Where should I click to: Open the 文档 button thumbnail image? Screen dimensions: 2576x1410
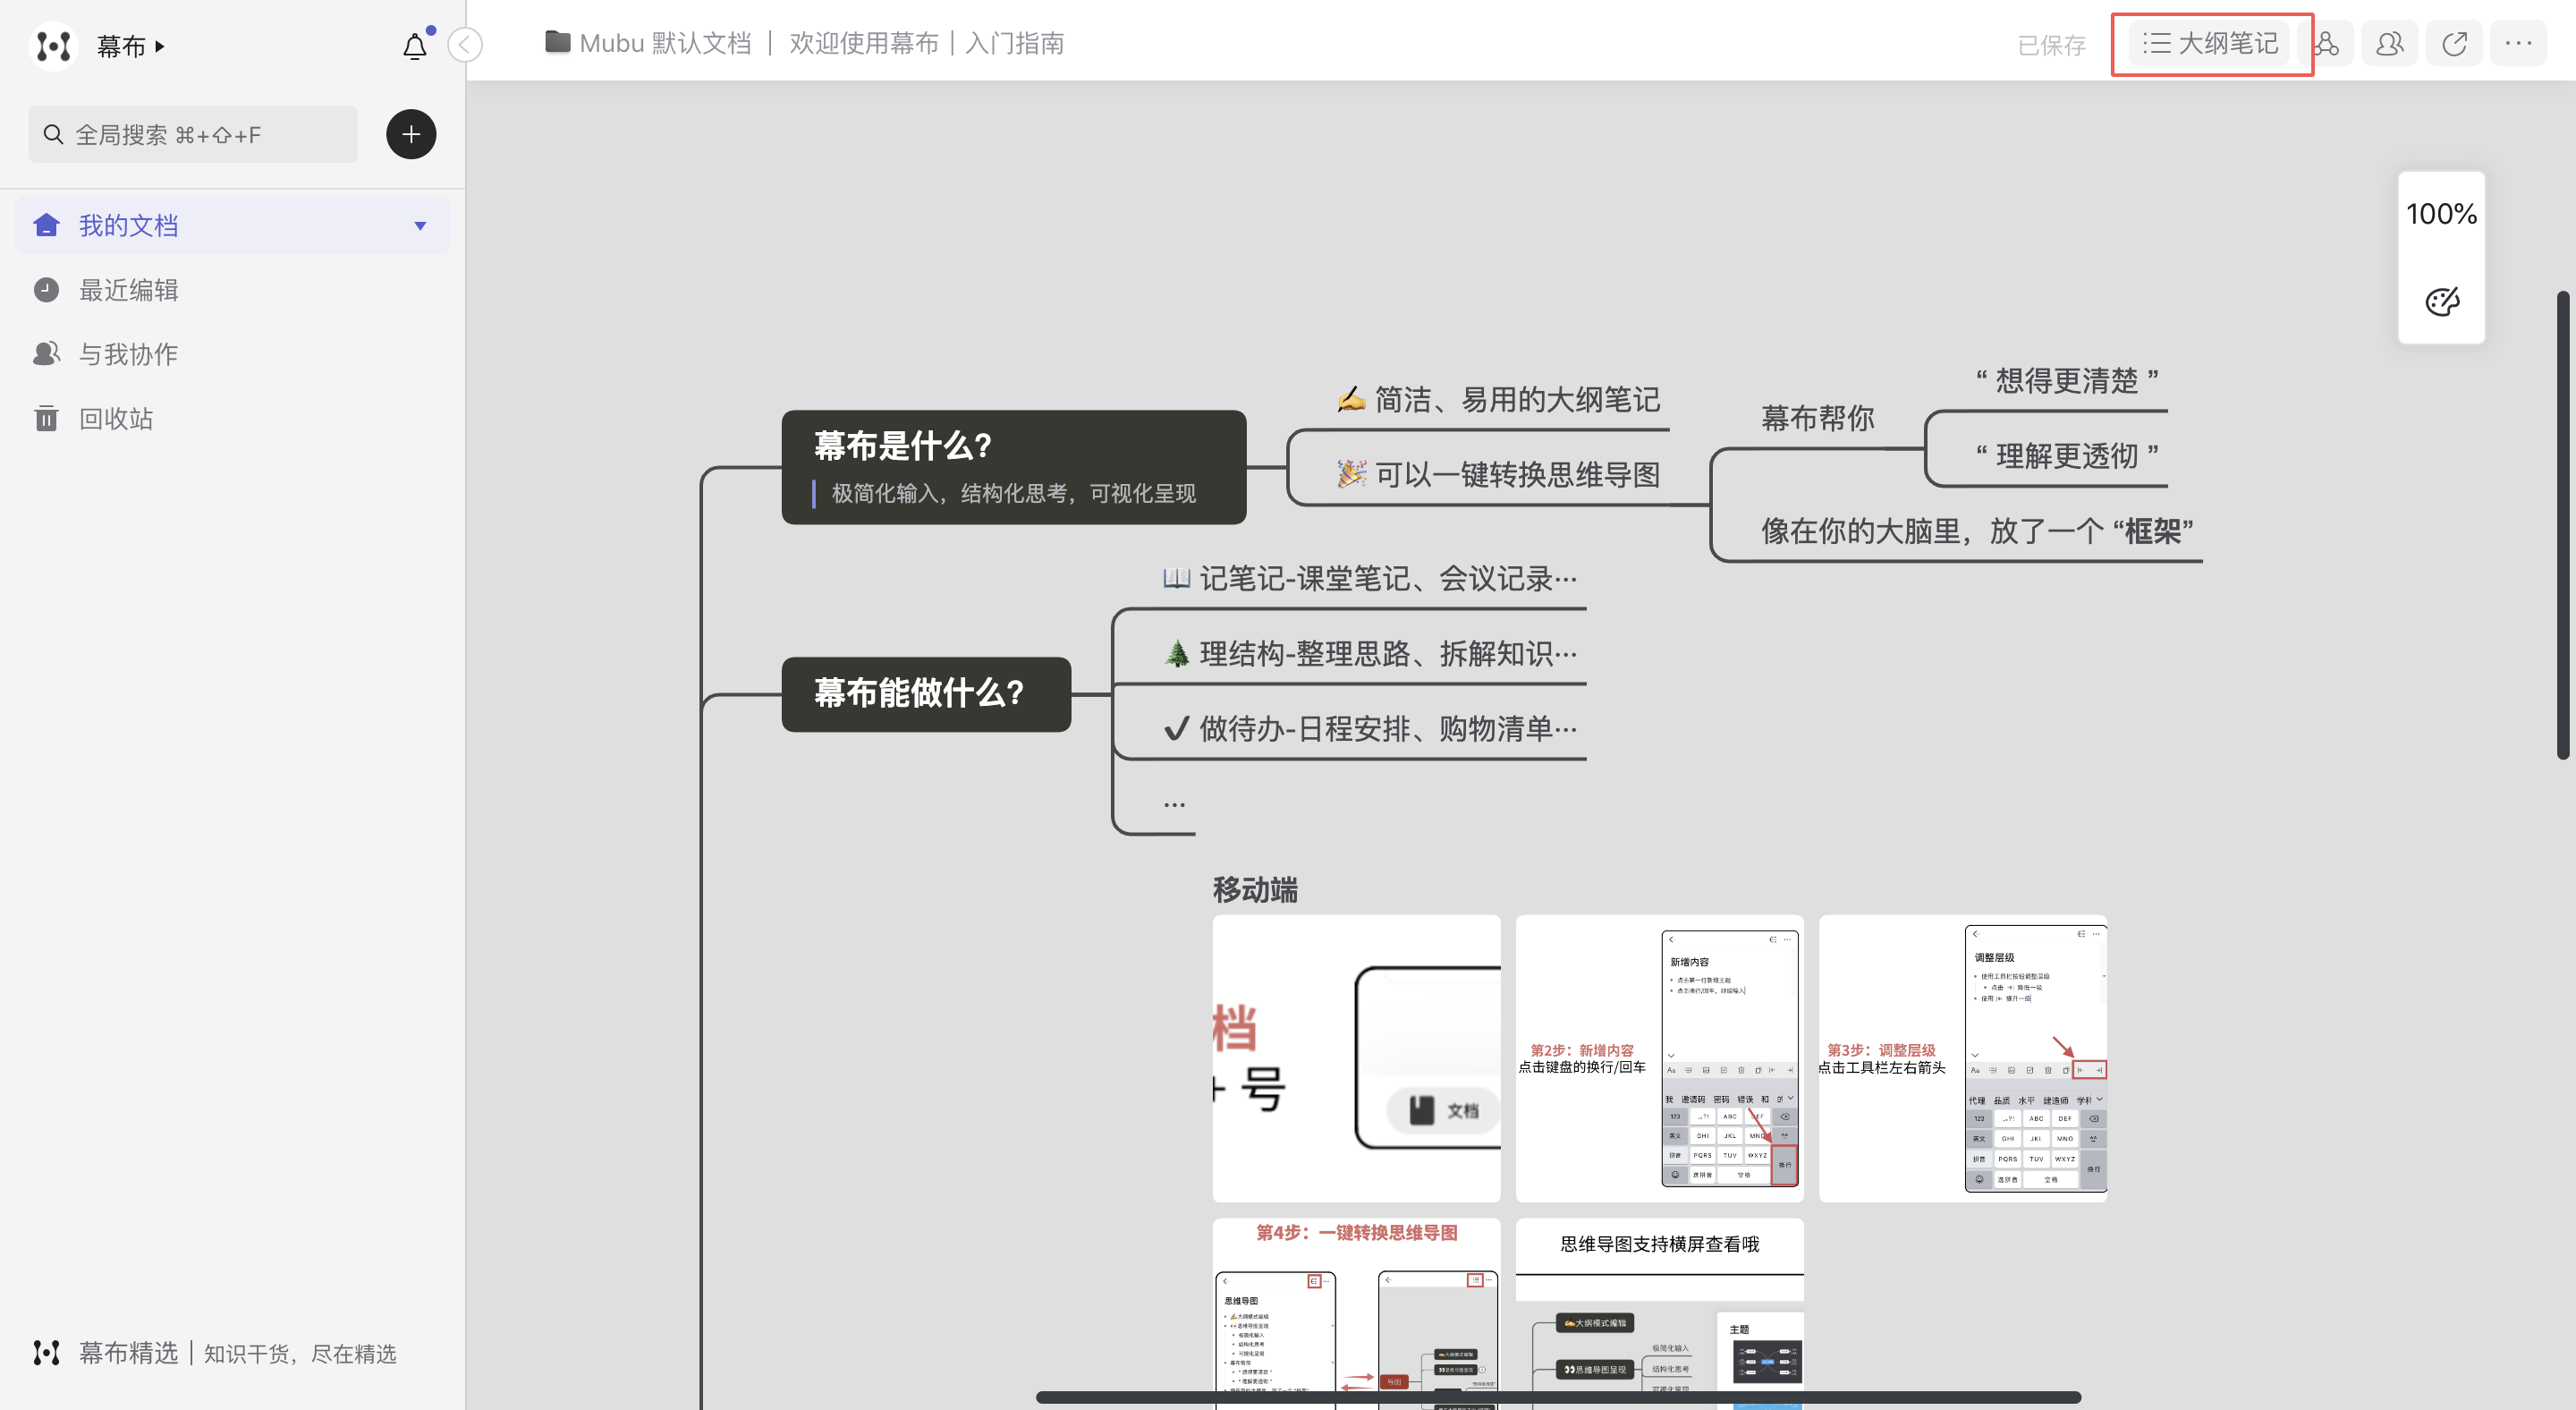click(1356, 1058)
